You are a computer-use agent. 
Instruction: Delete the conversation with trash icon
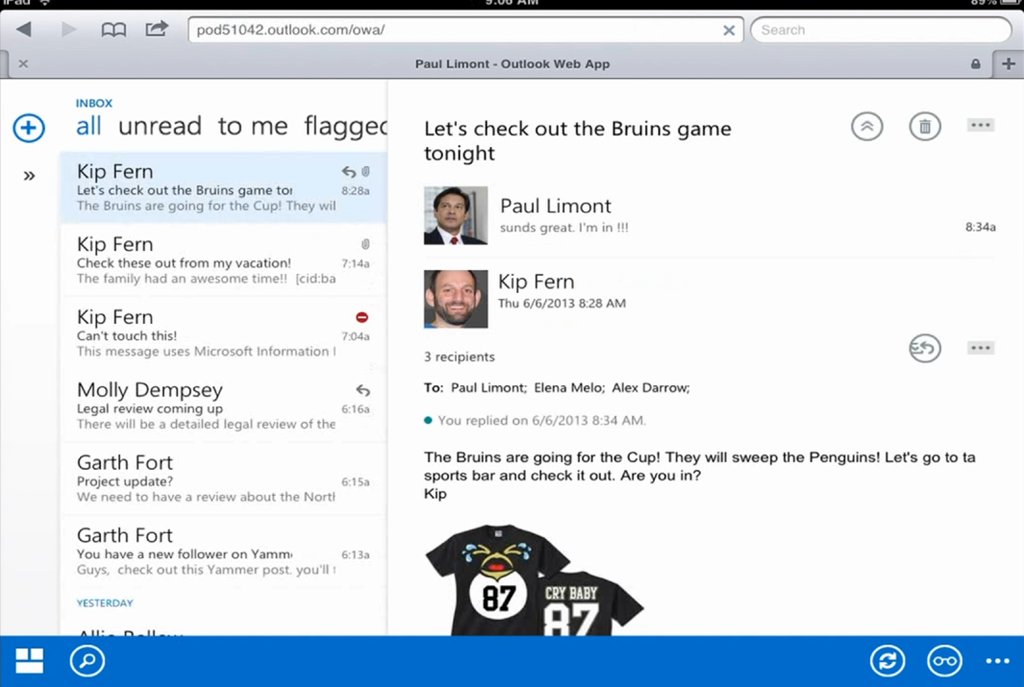click(x=925, y=126)
